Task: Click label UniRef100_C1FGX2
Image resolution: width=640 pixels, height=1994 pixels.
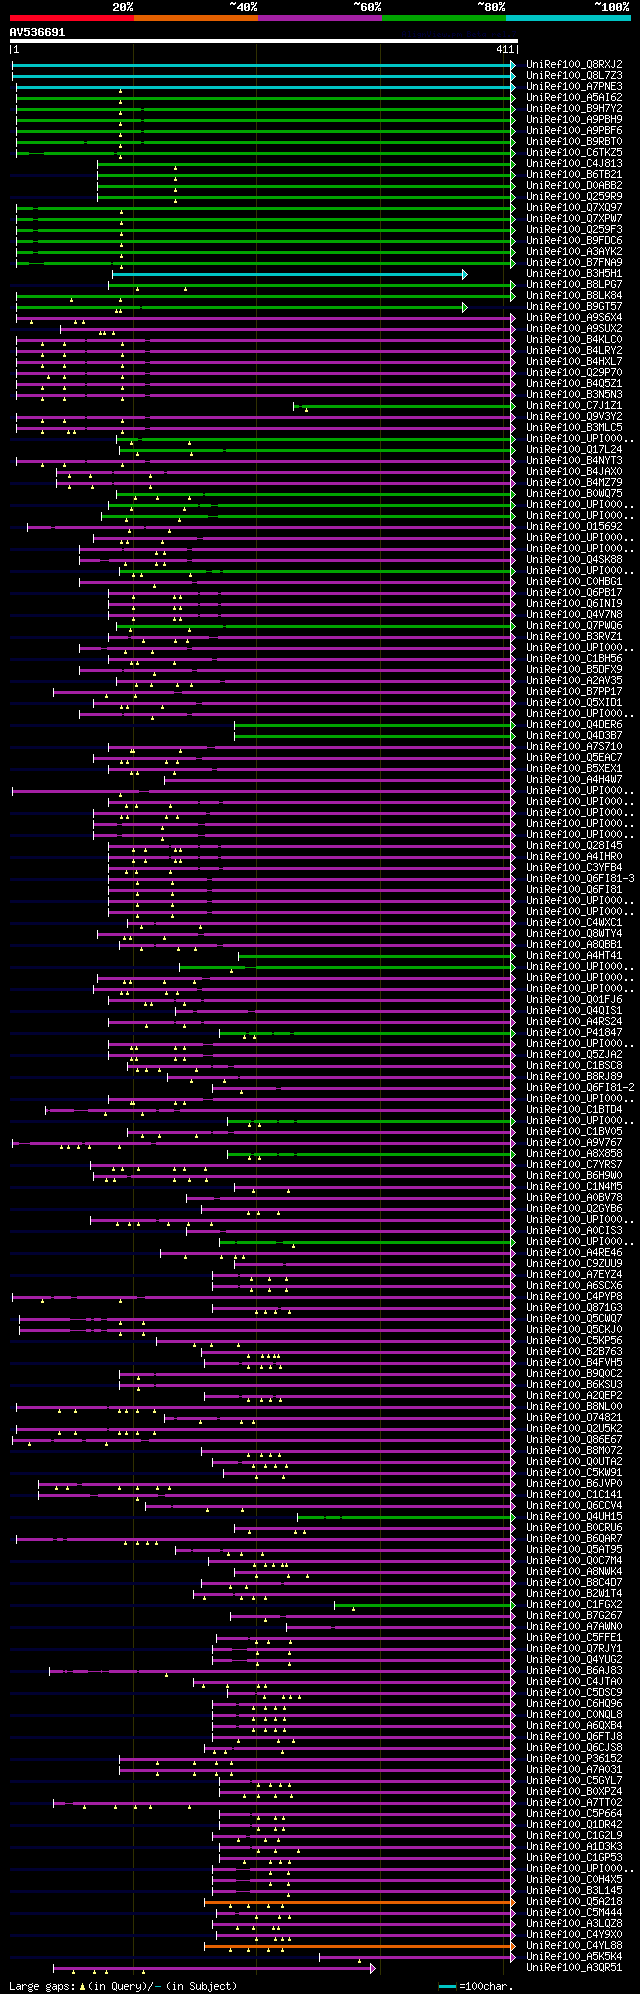Action: point(574,1605)
